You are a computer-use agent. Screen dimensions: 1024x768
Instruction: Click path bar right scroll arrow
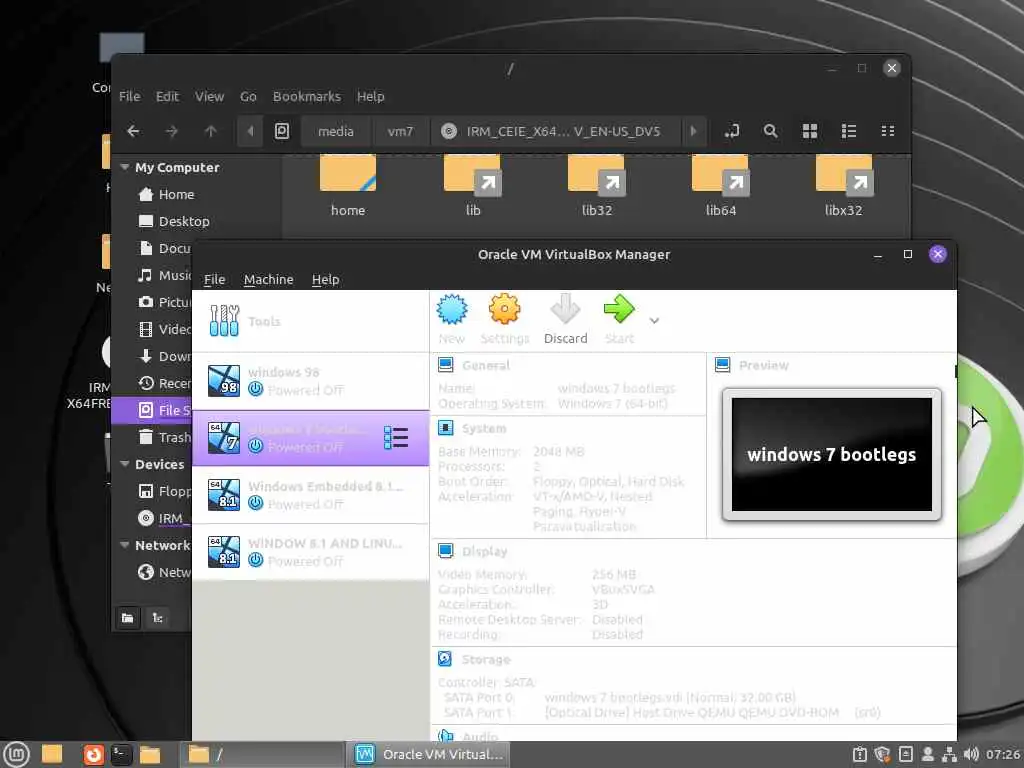pos(694,131)
